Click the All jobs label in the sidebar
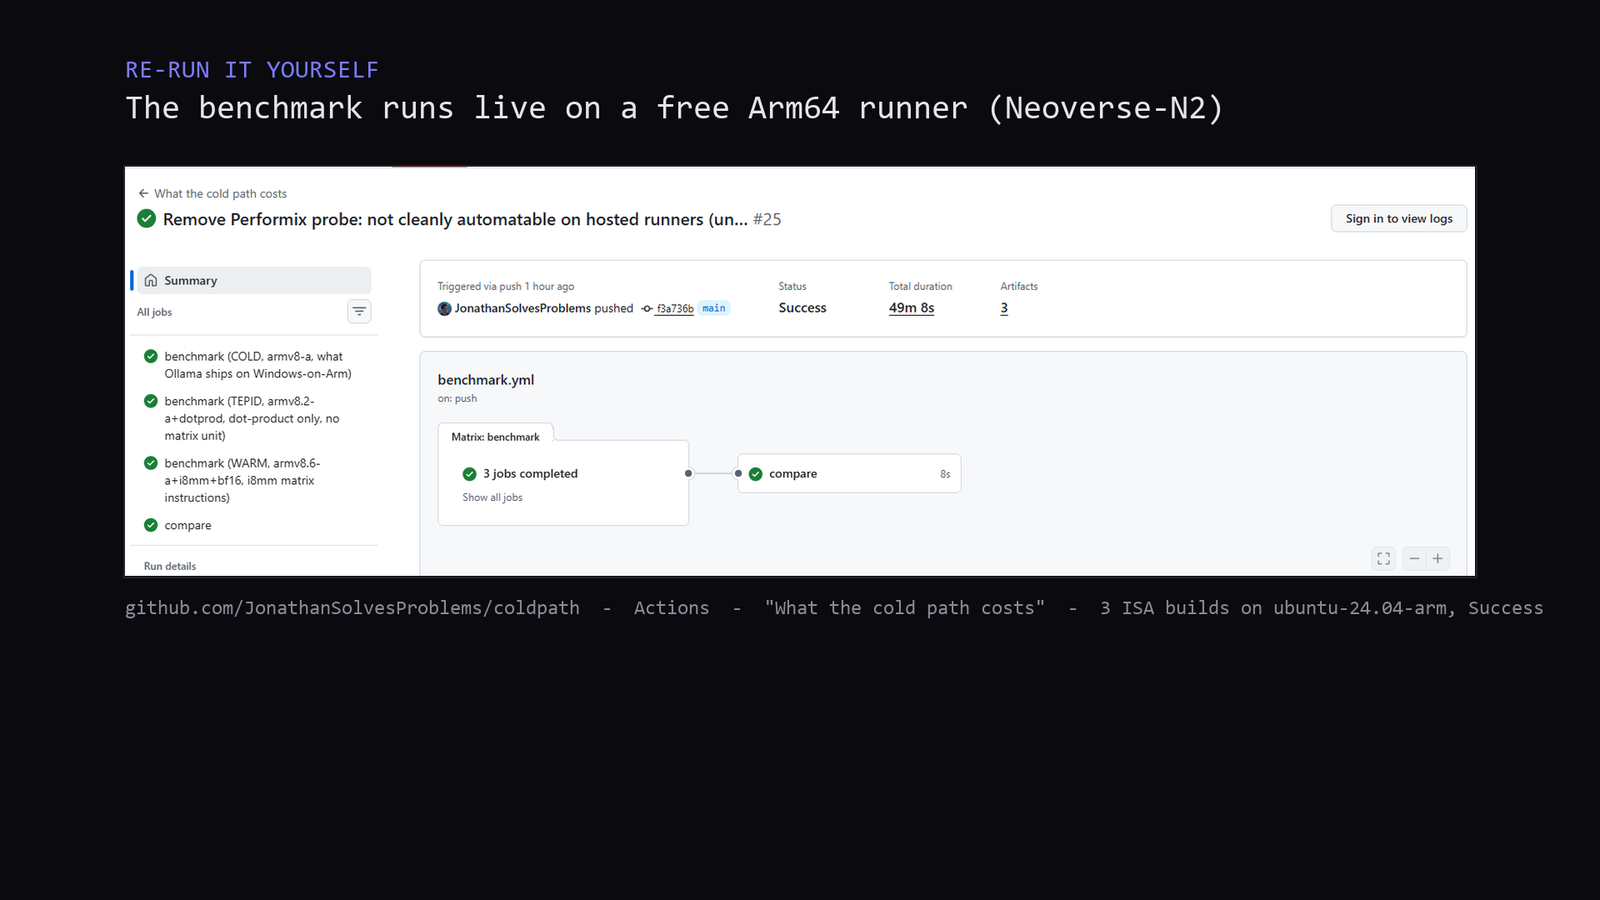Viewport: 1600px width, 900px height. click(155, 312)
